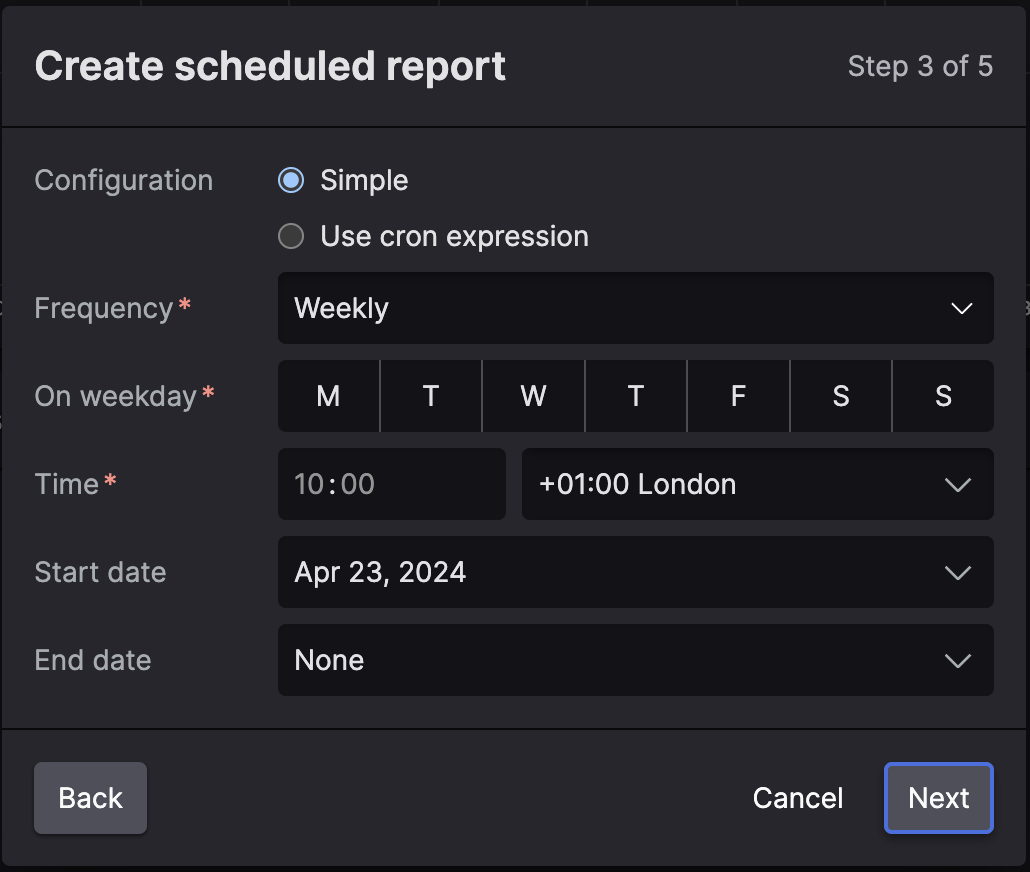Pick Wednesday in the weekday row
The image size is (1030, 872).
(x=533, y=396)
